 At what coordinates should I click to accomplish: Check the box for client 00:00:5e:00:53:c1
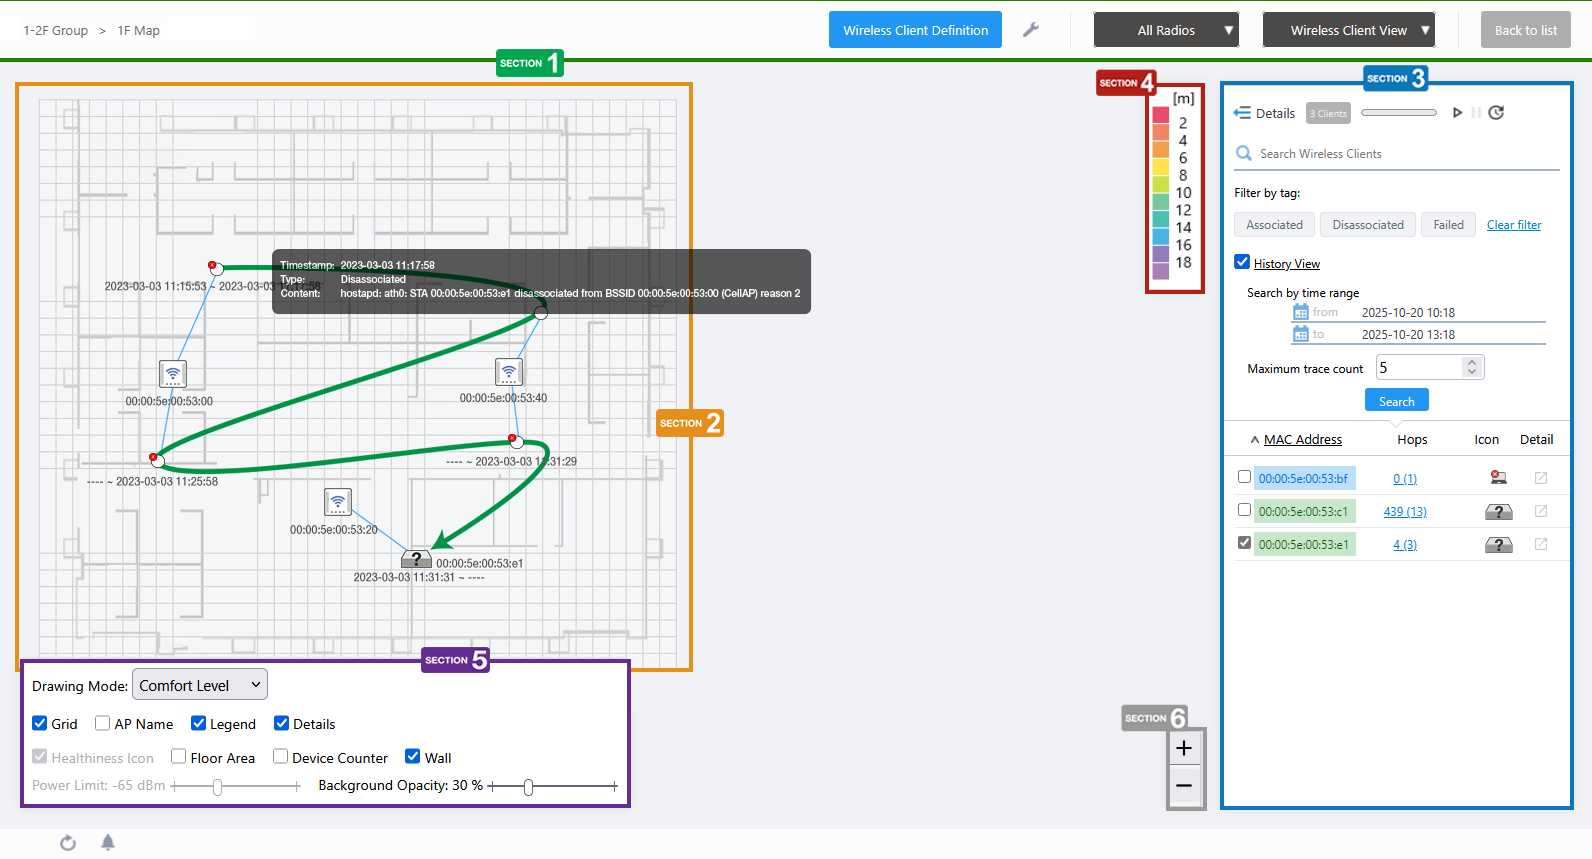pyautogui.click(x=1244, y=510)
